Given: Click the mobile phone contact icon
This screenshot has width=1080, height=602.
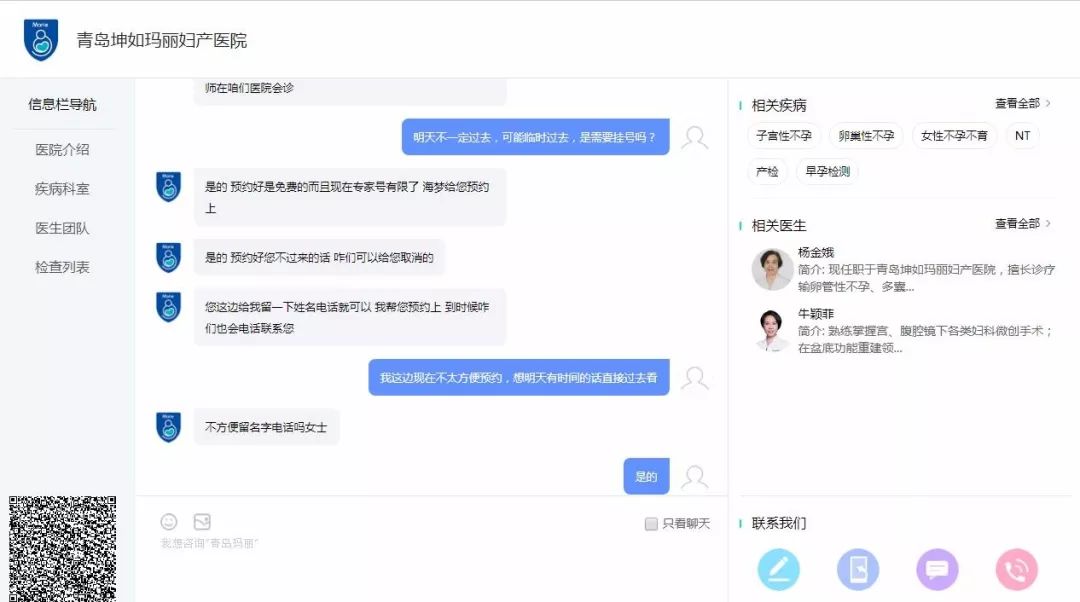Looking at the screenshot, I should (858, 570).
